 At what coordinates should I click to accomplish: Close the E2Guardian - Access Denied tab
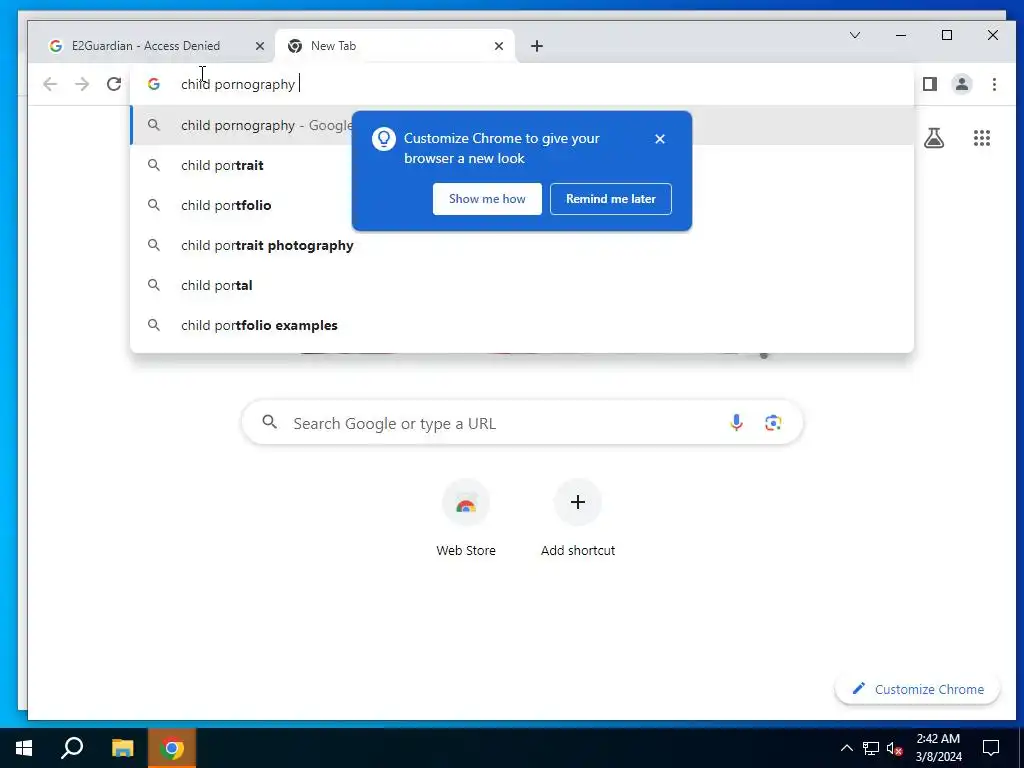[259, 46]
